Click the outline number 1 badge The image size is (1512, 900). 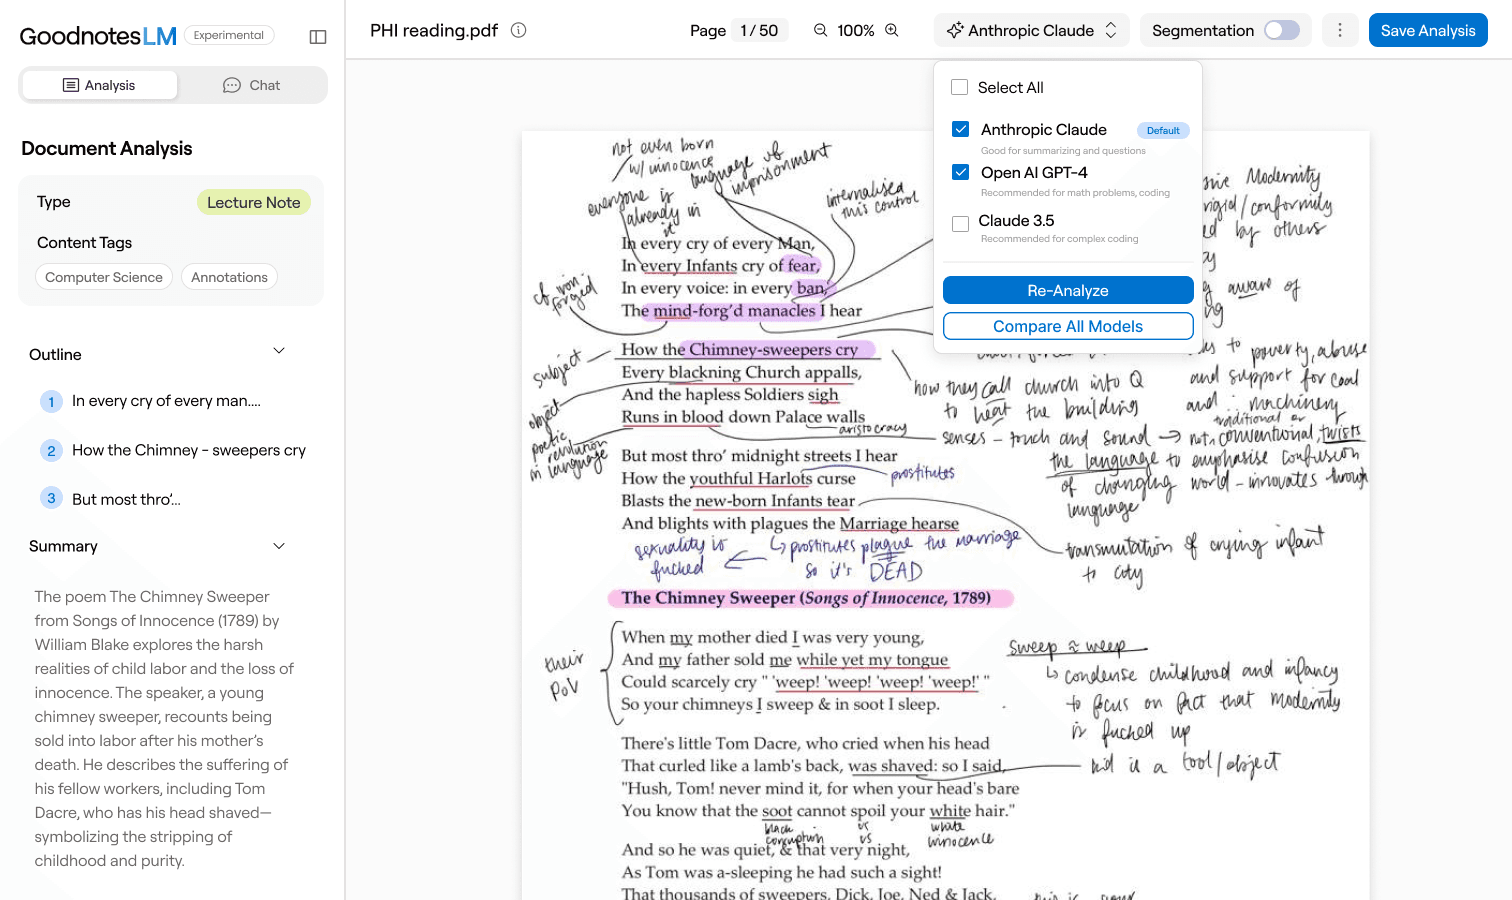tap(51, 402)
